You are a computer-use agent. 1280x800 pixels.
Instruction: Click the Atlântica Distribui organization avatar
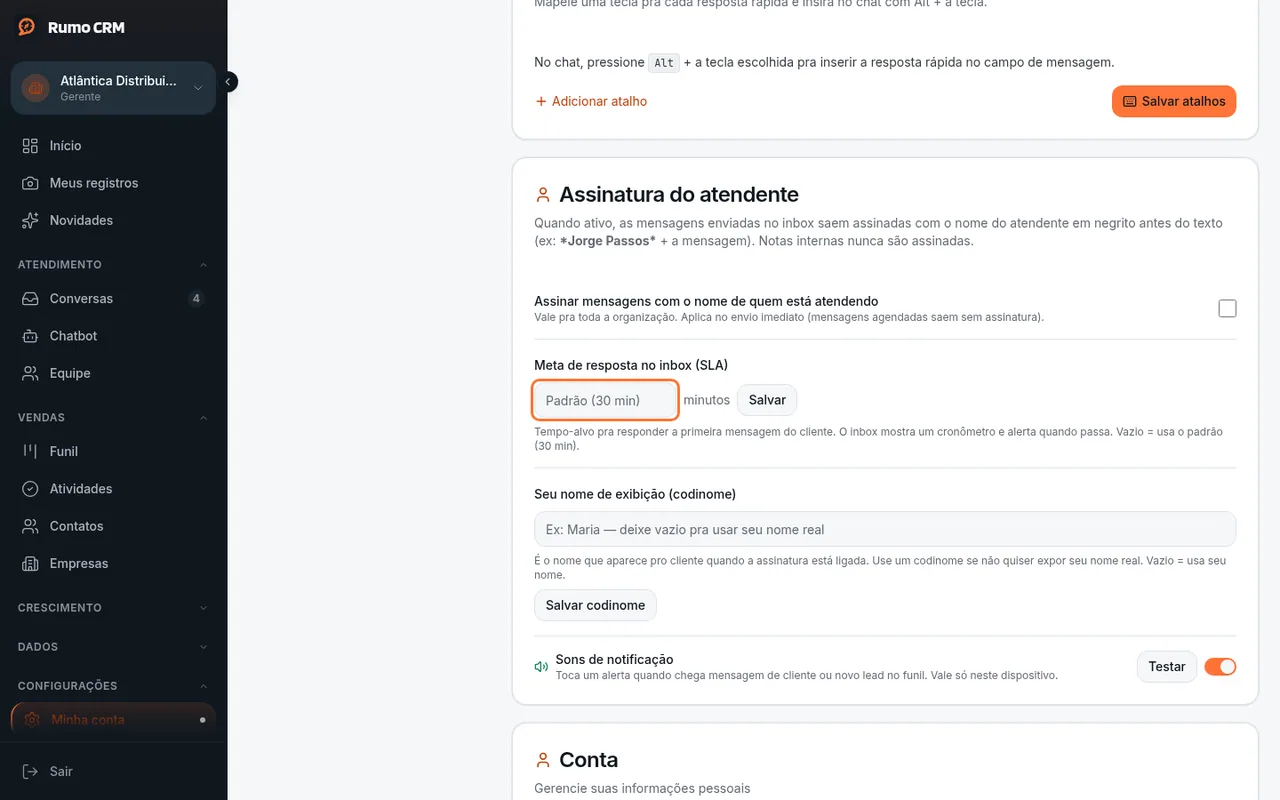[35, 88]
